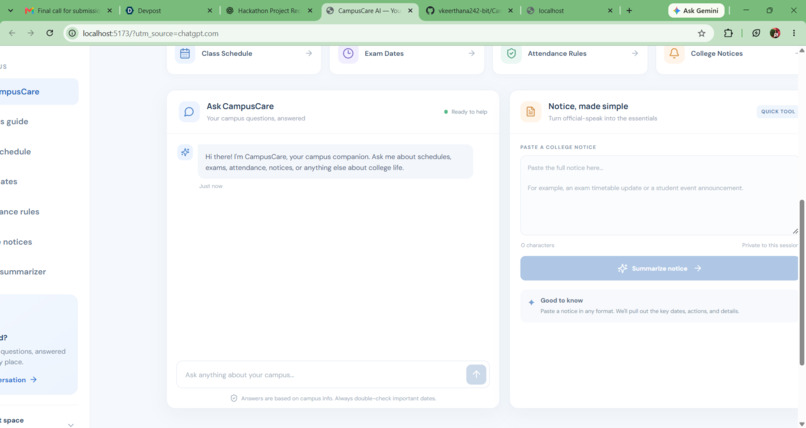Open the Class Schedule card
806x428 pixels.
click(x=244, y=59)
